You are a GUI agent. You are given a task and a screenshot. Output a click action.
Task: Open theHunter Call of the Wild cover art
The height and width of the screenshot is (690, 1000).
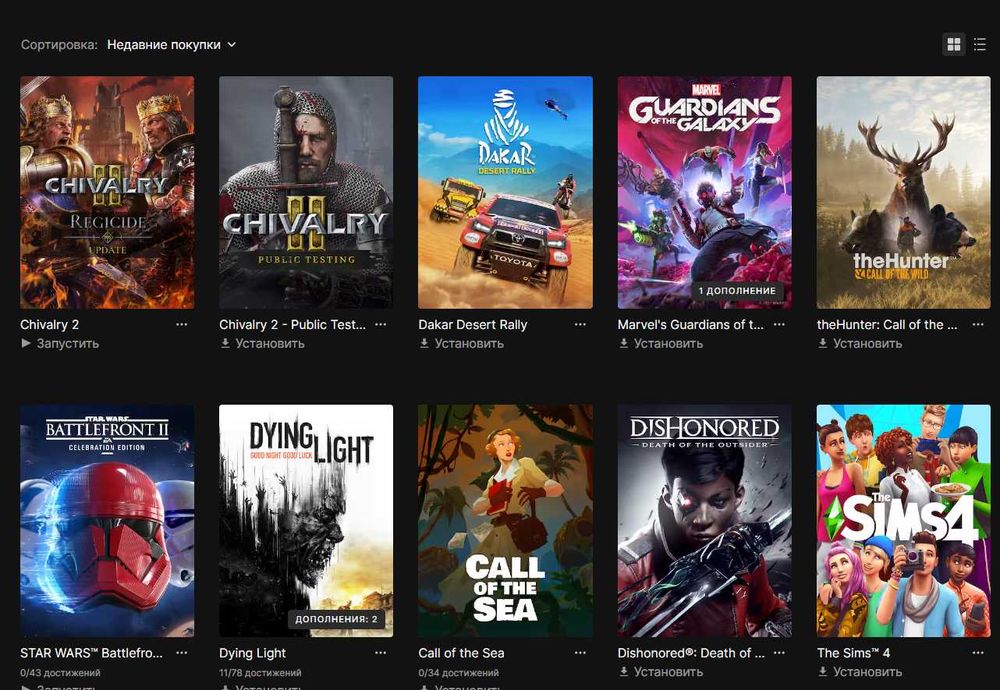(x=904, y=193)
